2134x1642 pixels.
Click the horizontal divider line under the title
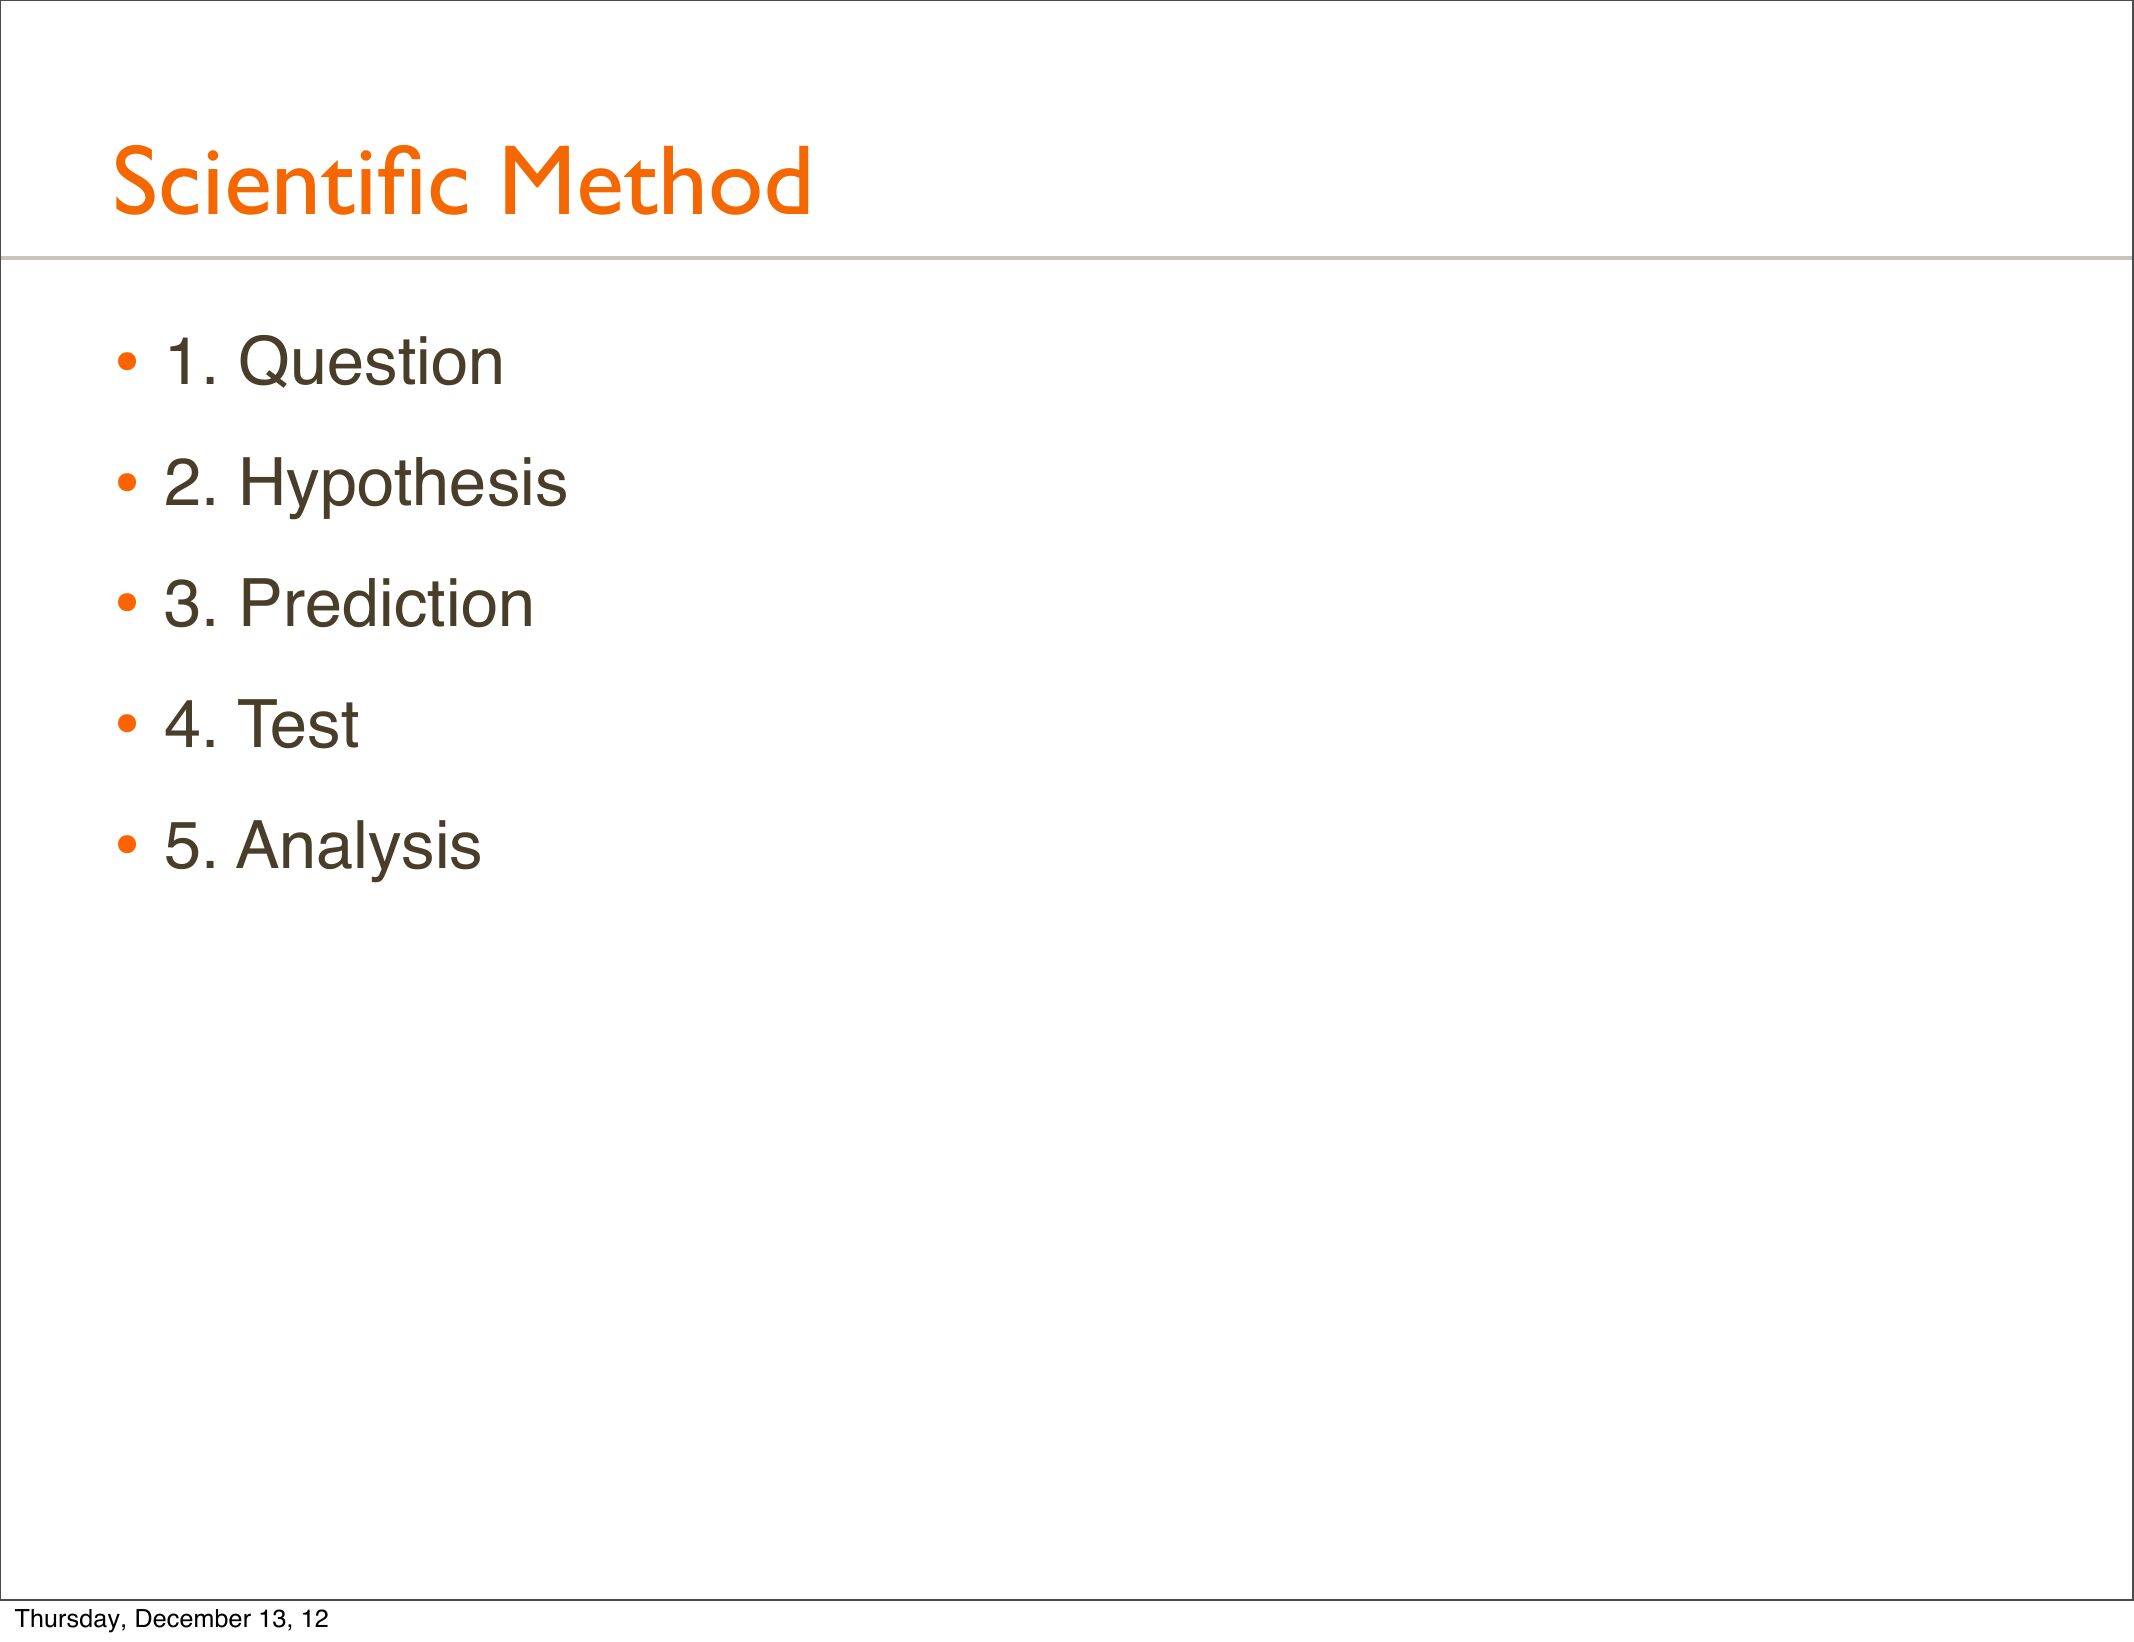(x=1066, y=258)
